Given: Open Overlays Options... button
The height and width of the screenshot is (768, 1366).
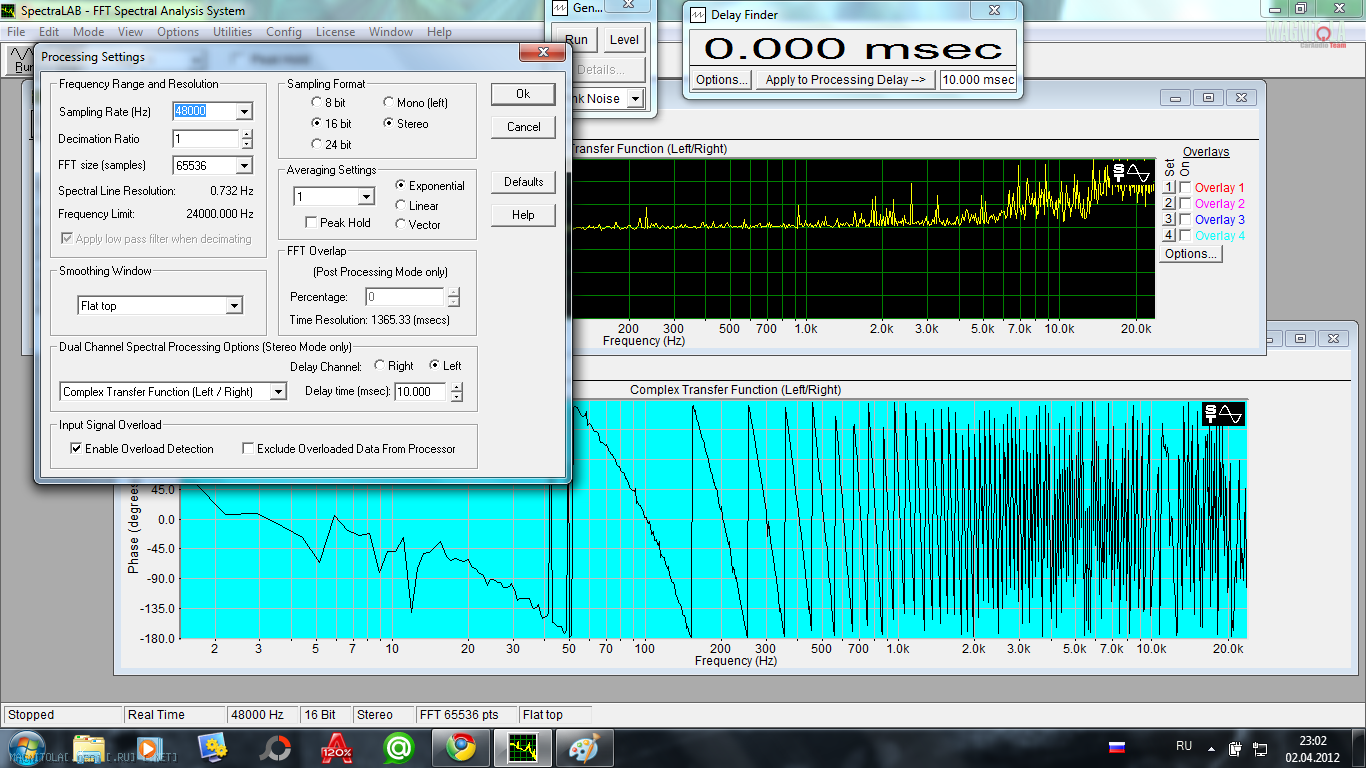Looking at the screenshot, I should (x=1191, y=254).
